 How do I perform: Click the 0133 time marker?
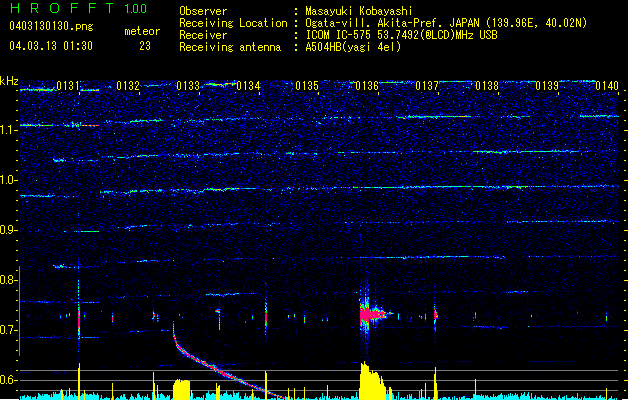(x=188, y=86)
